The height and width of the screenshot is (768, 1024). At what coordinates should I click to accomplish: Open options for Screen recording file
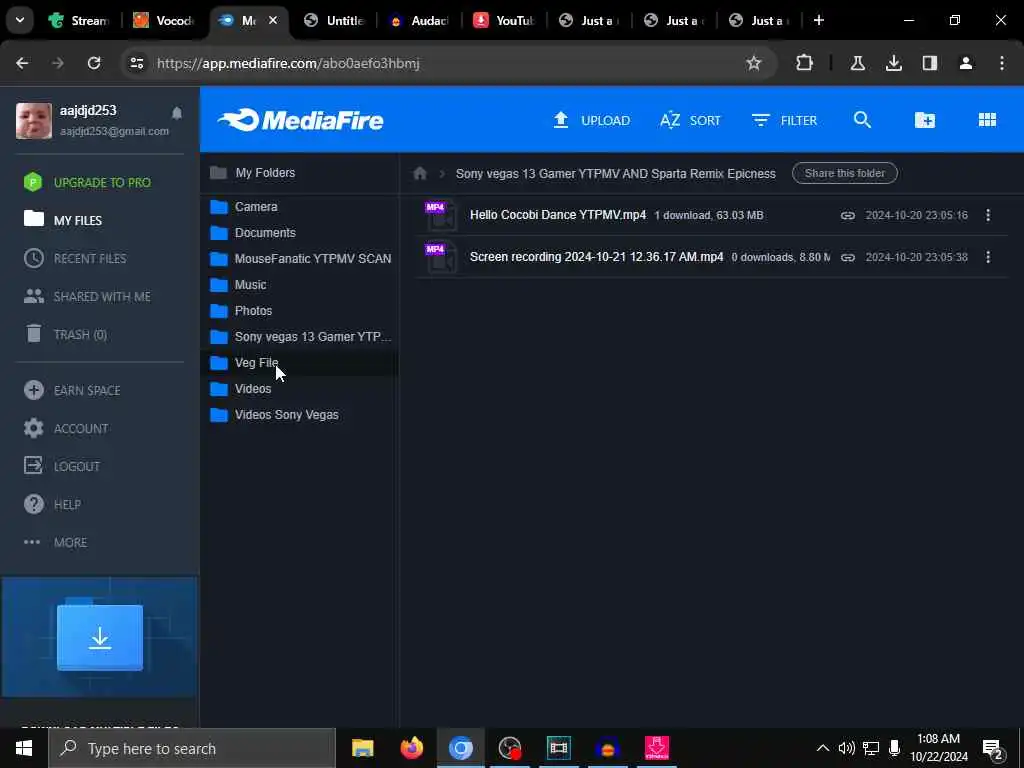(x=988, y=257)
